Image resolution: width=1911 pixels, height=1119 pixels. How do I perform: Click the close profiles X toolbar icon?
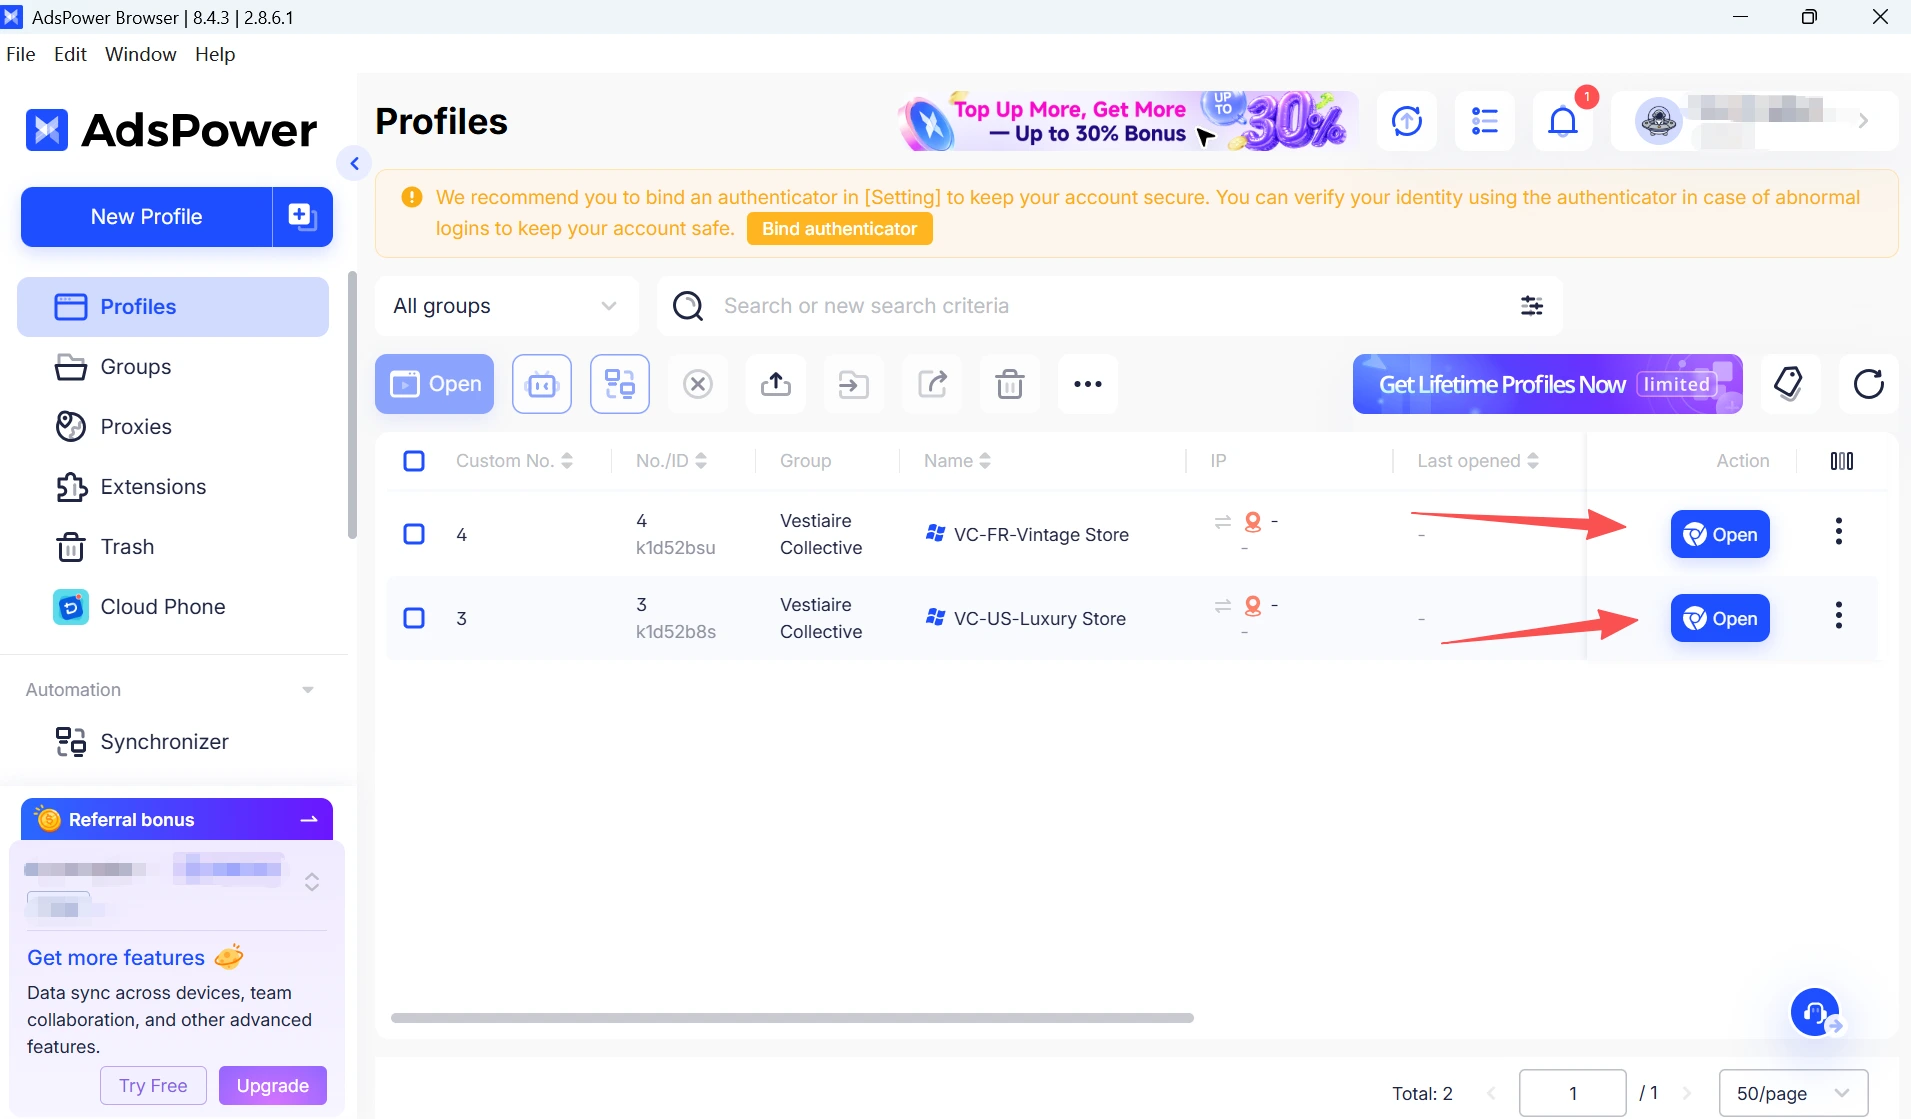pyautogui.click(x=698, y=384)
